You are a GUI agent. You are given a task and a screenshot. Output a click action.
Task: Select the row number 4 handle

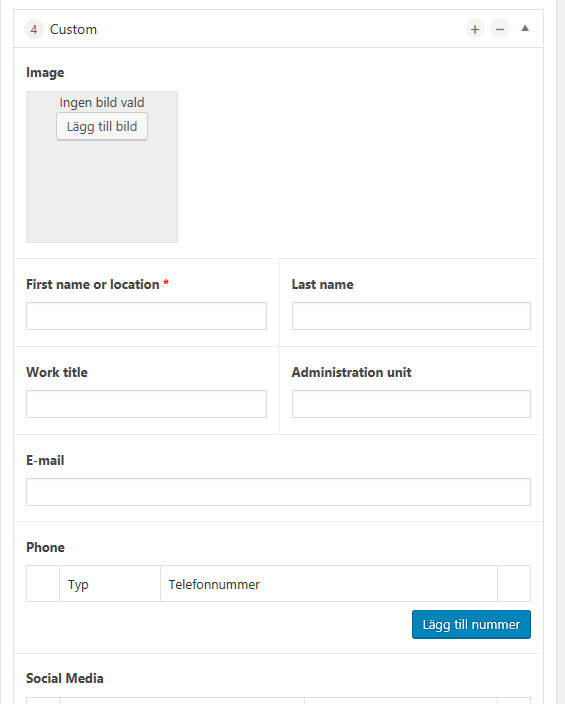34,30
